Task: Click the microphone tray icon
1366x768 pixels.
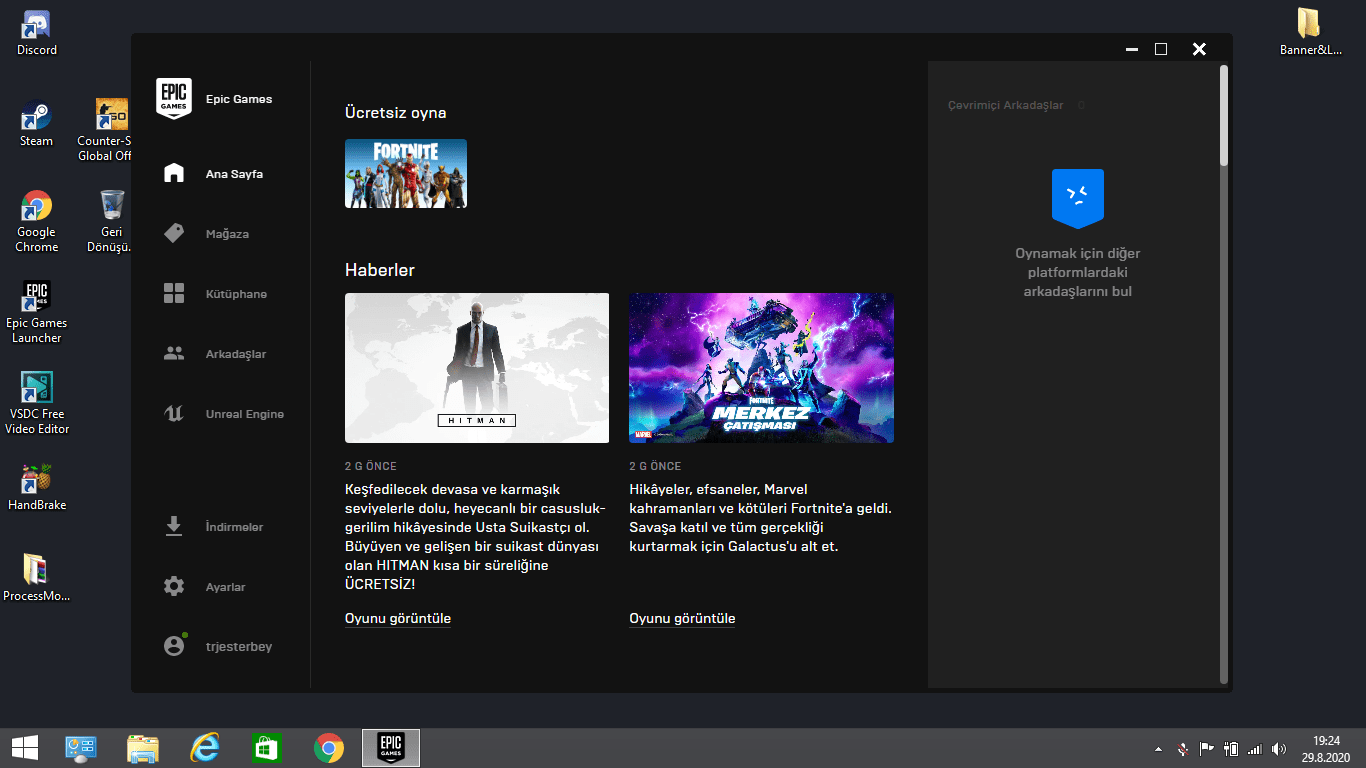Action: pyautogui.click(x=1183, y=749)
